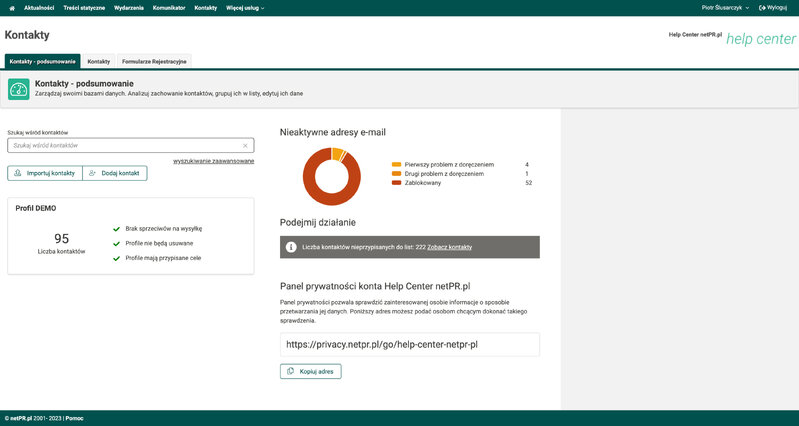This screenshot has height=426, width=799.
Task: Click the dashboard gauge icon beside Kontakty - podsumowanie
Action: click(x=18, y=89)
